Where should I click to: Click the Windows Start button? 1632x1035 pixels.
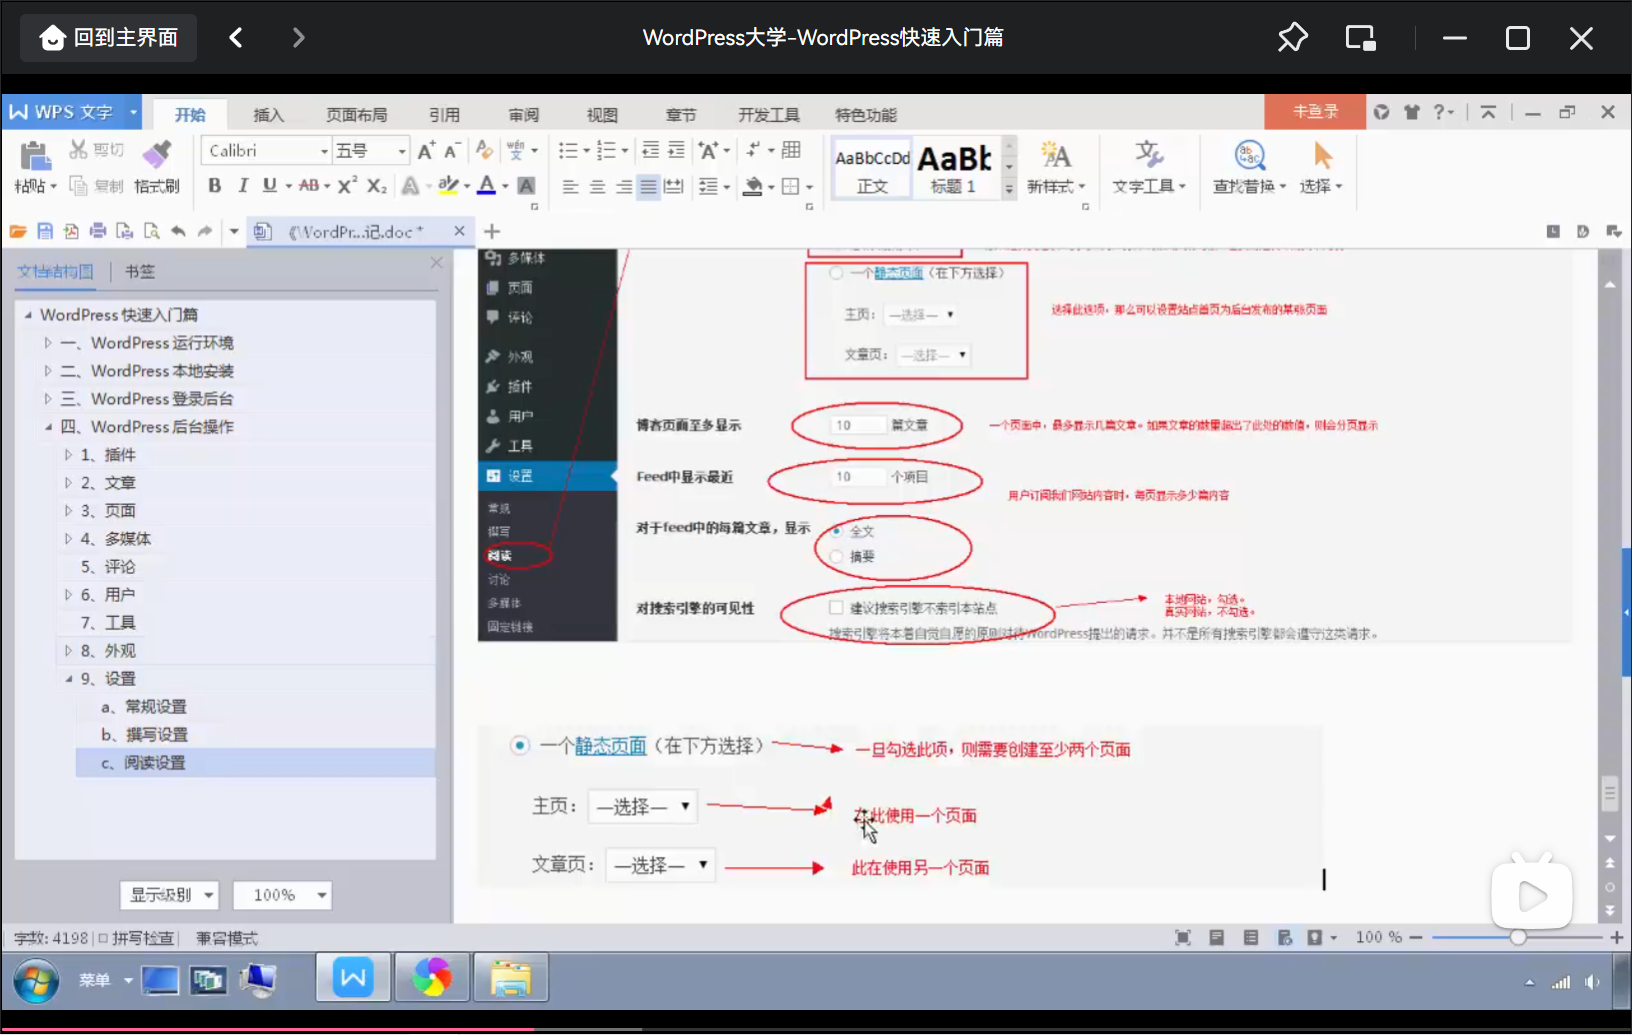pos(36,981)
